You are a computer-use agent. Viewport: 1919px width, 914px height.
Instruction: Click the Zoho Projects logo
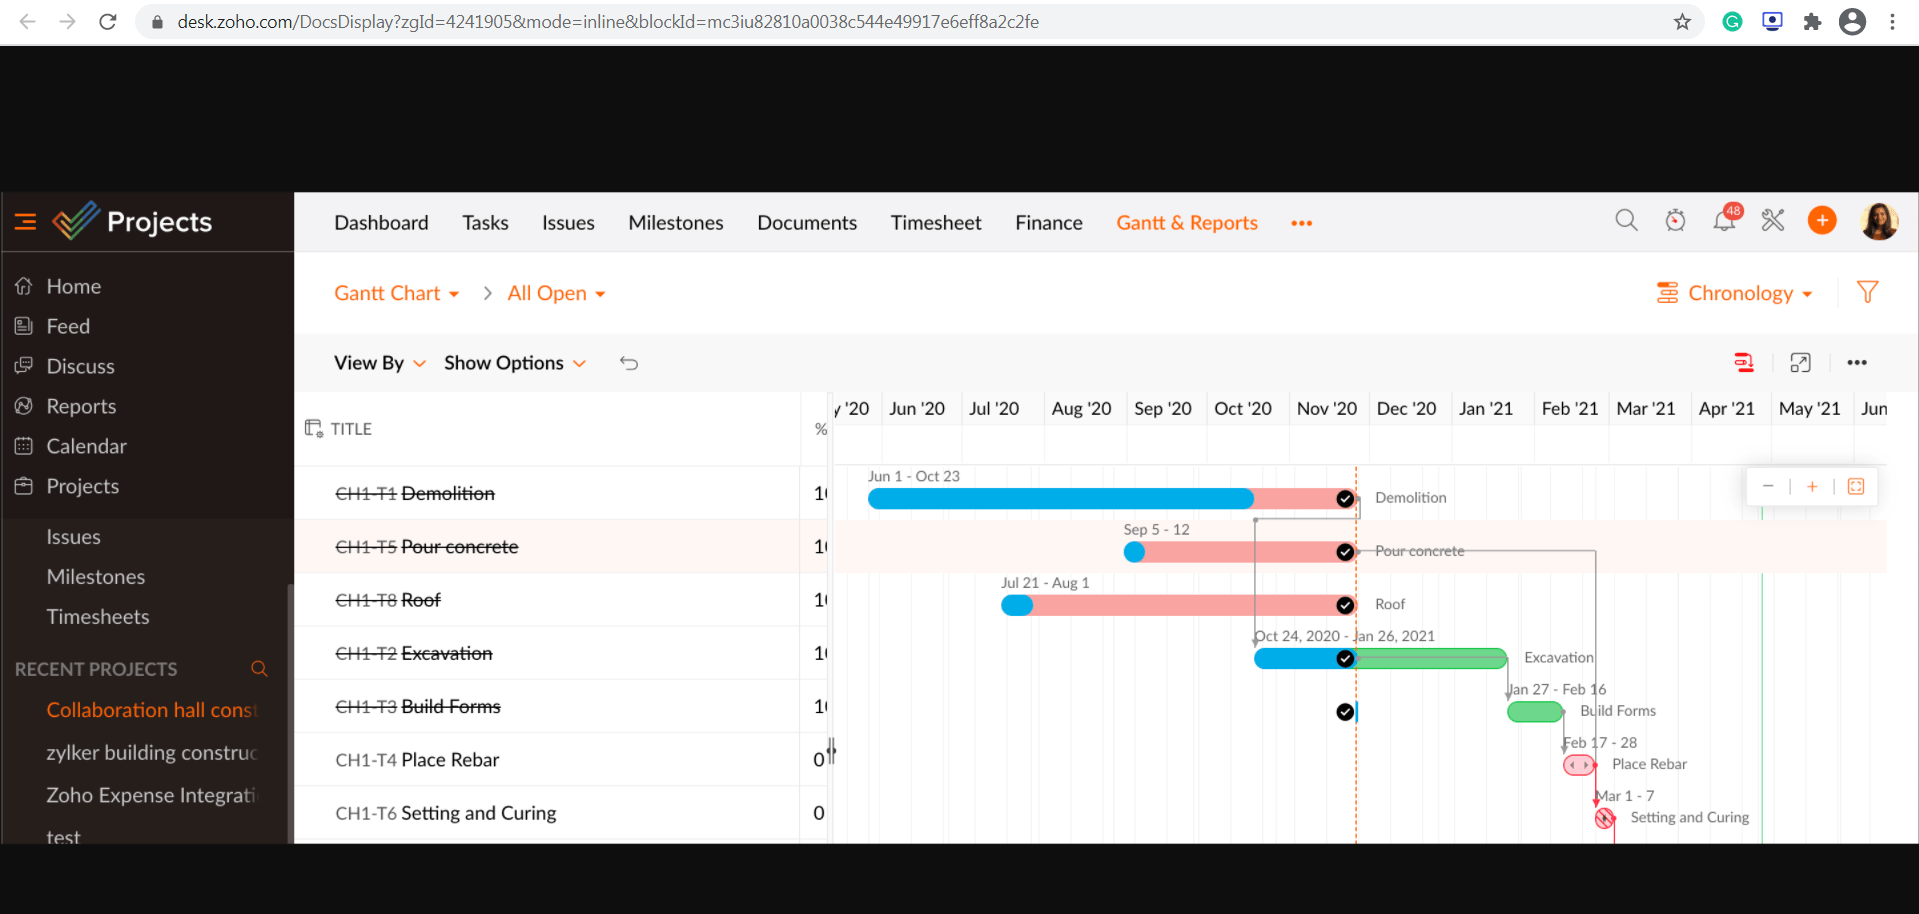(x=132, y=221)
